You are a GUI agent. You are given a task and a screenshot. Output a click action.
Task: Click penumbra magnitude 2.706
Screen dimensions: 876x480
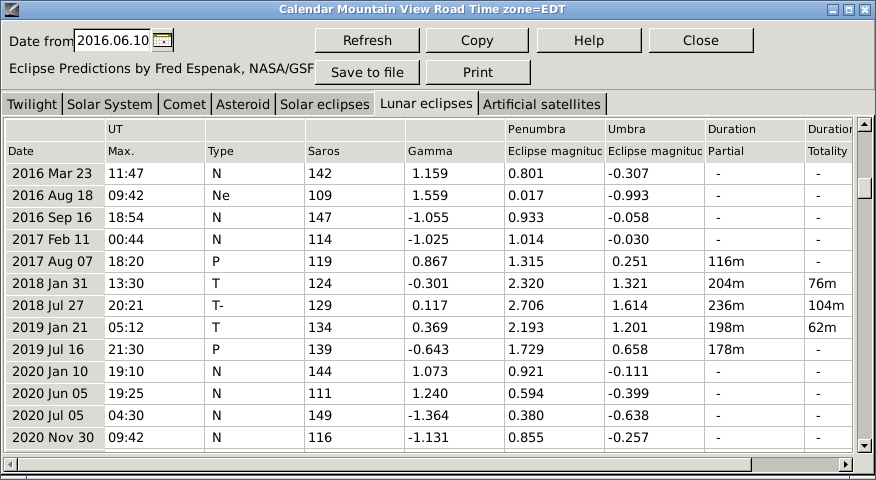pos(555,306)
